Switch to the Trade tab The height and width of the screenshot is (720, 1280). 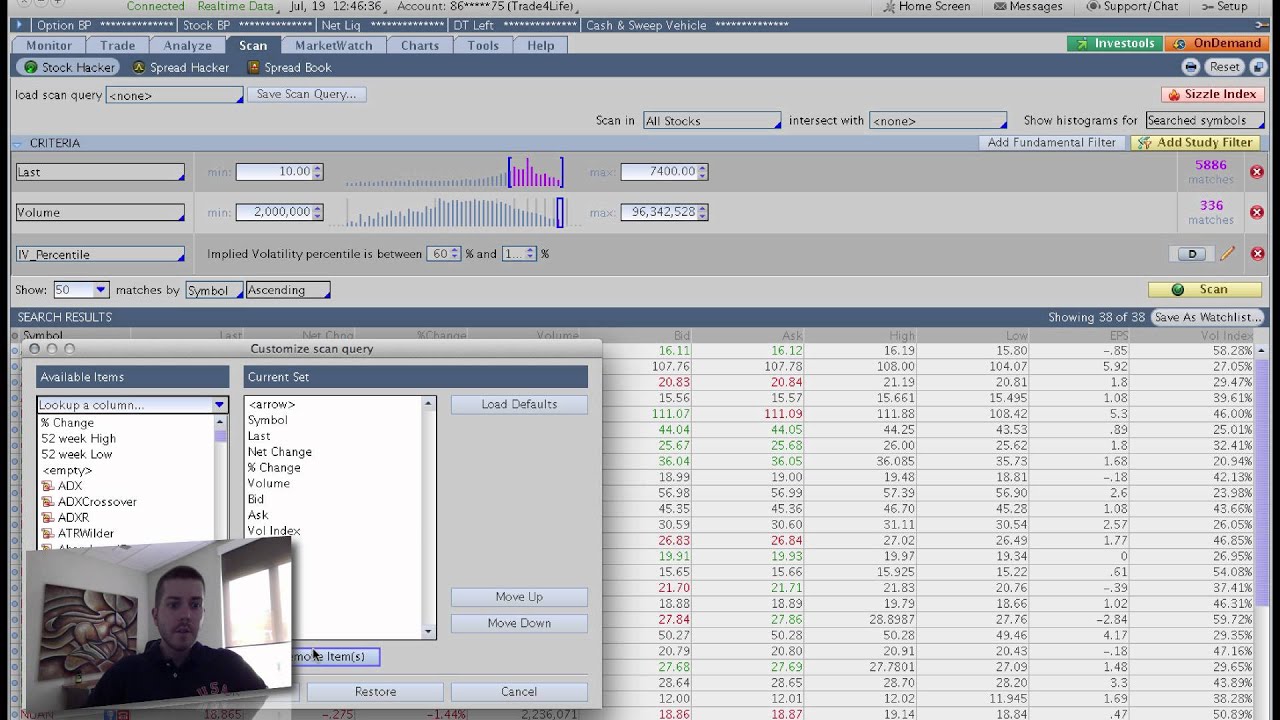(118, 45)
